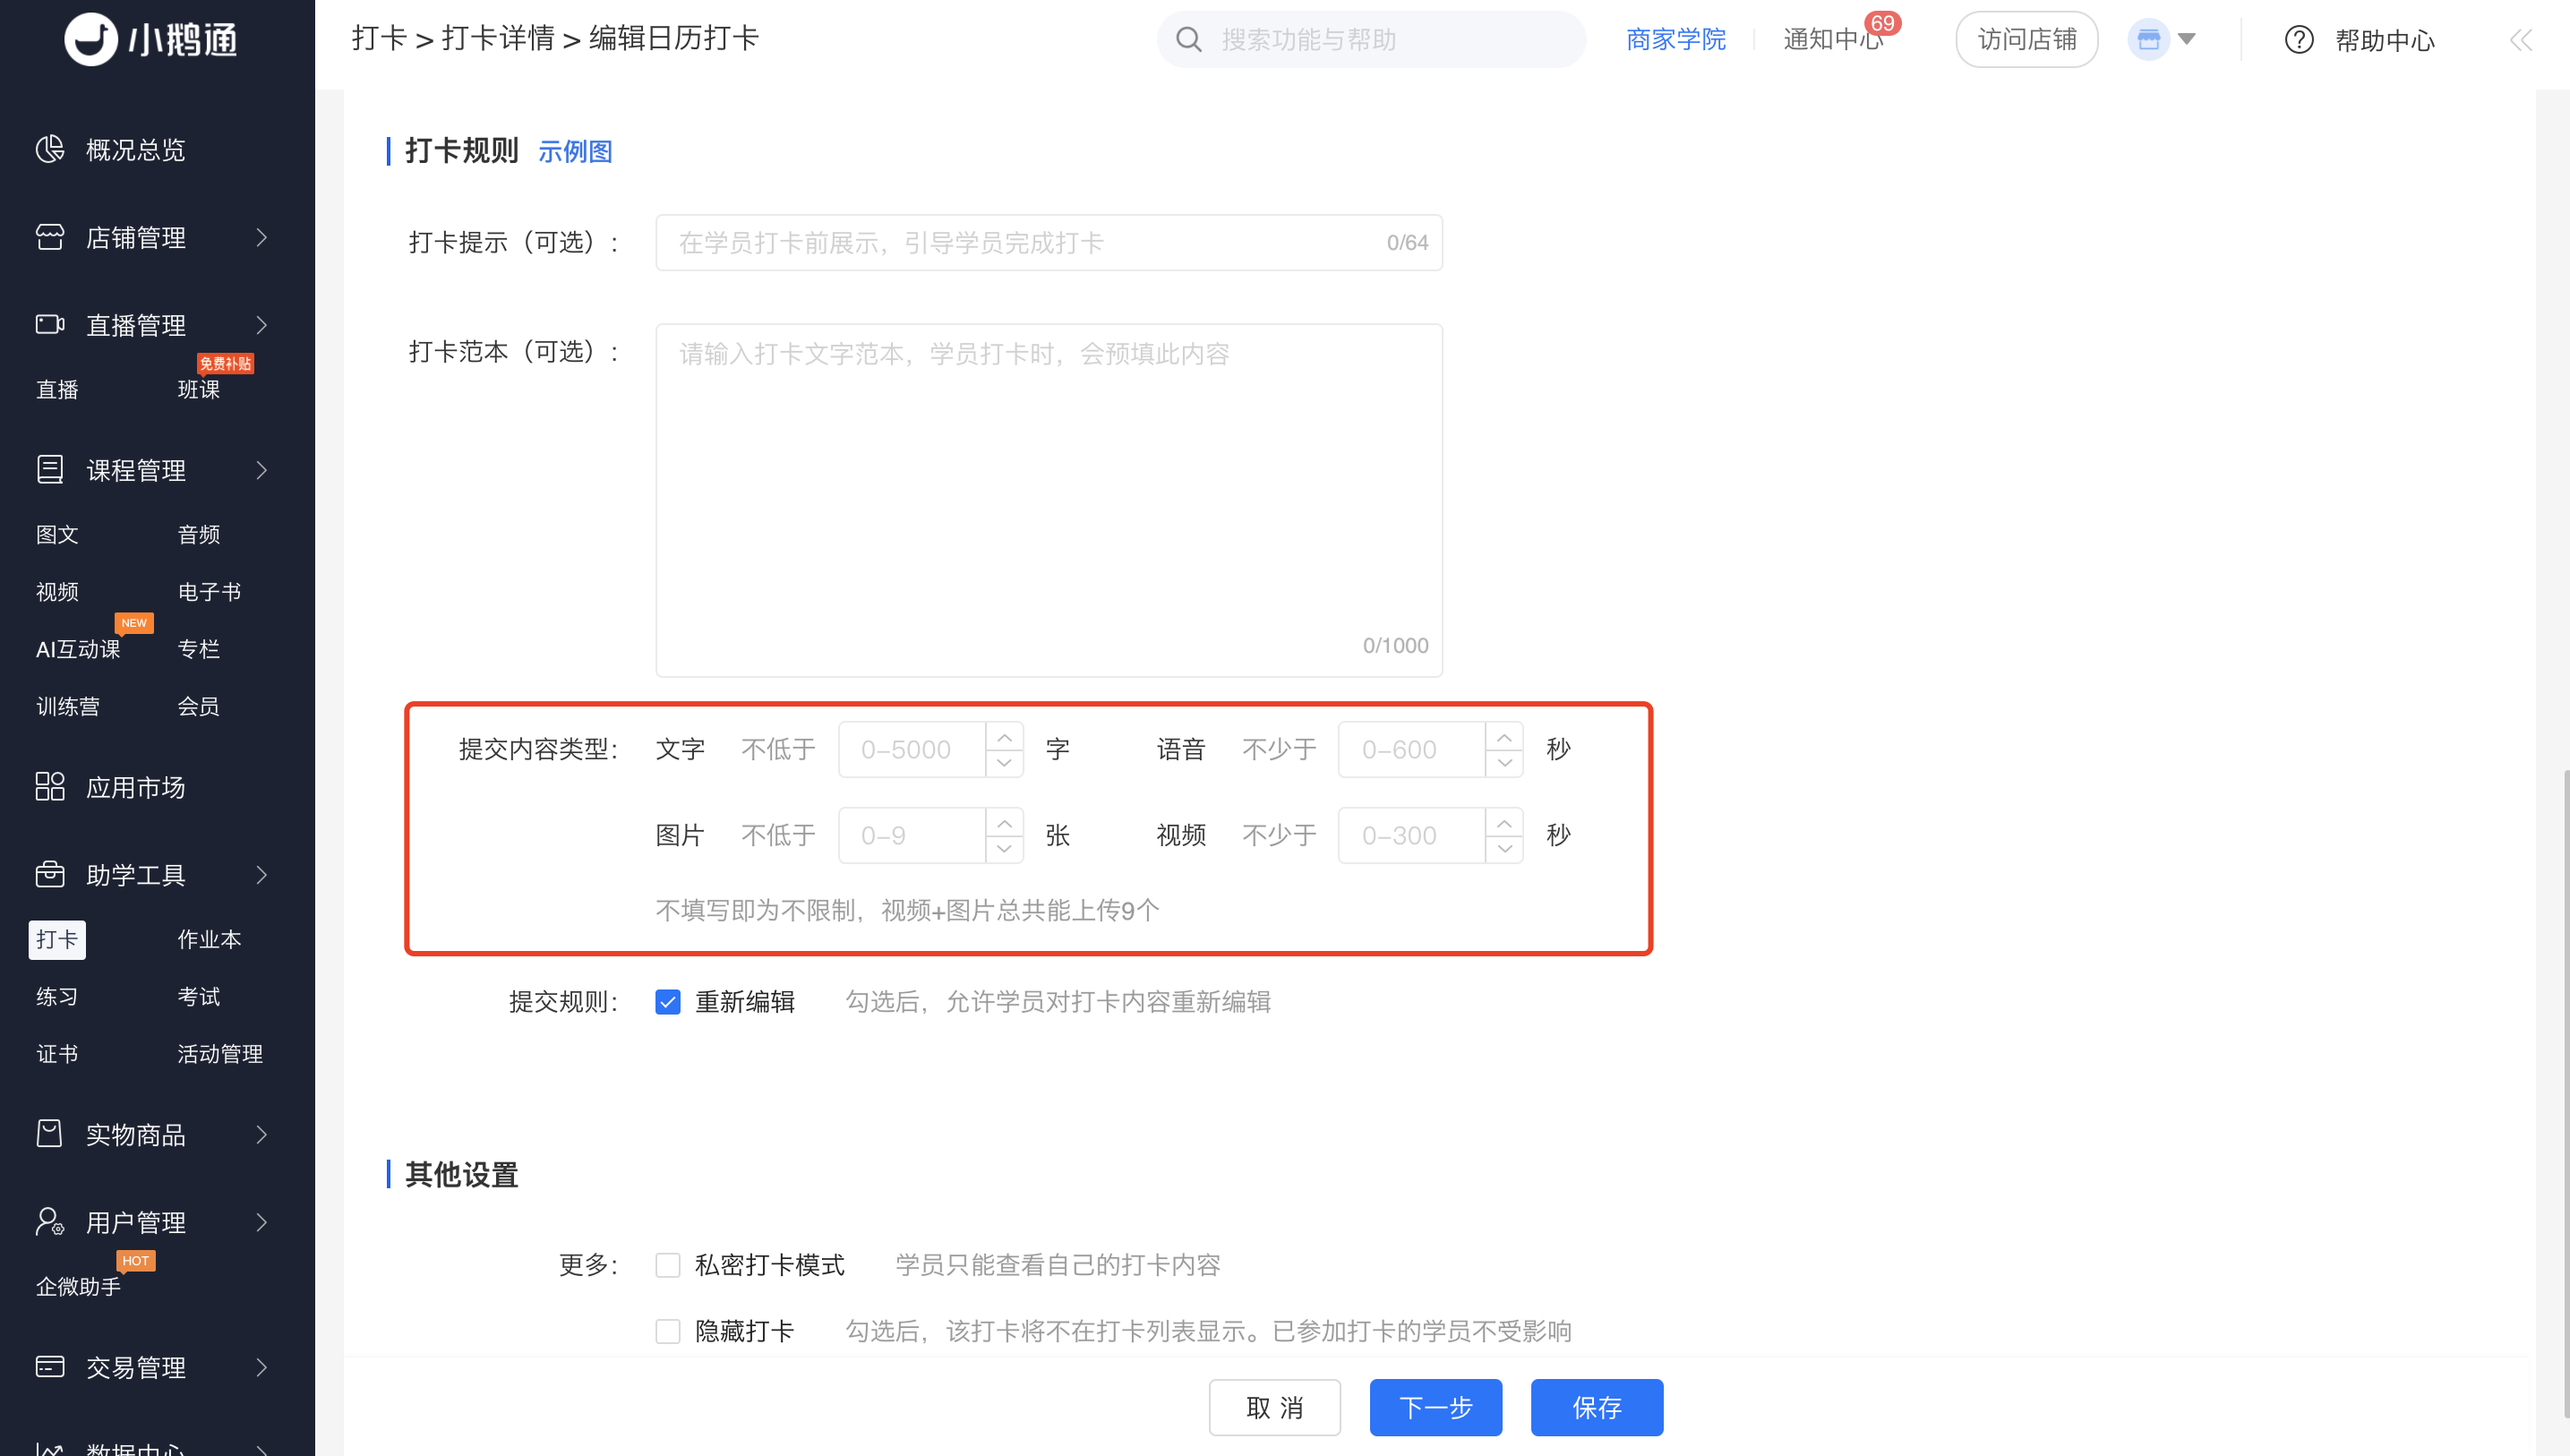Expand 交易管理 submenu arrow
2570x1456 pixels.
pos(262,1366)
